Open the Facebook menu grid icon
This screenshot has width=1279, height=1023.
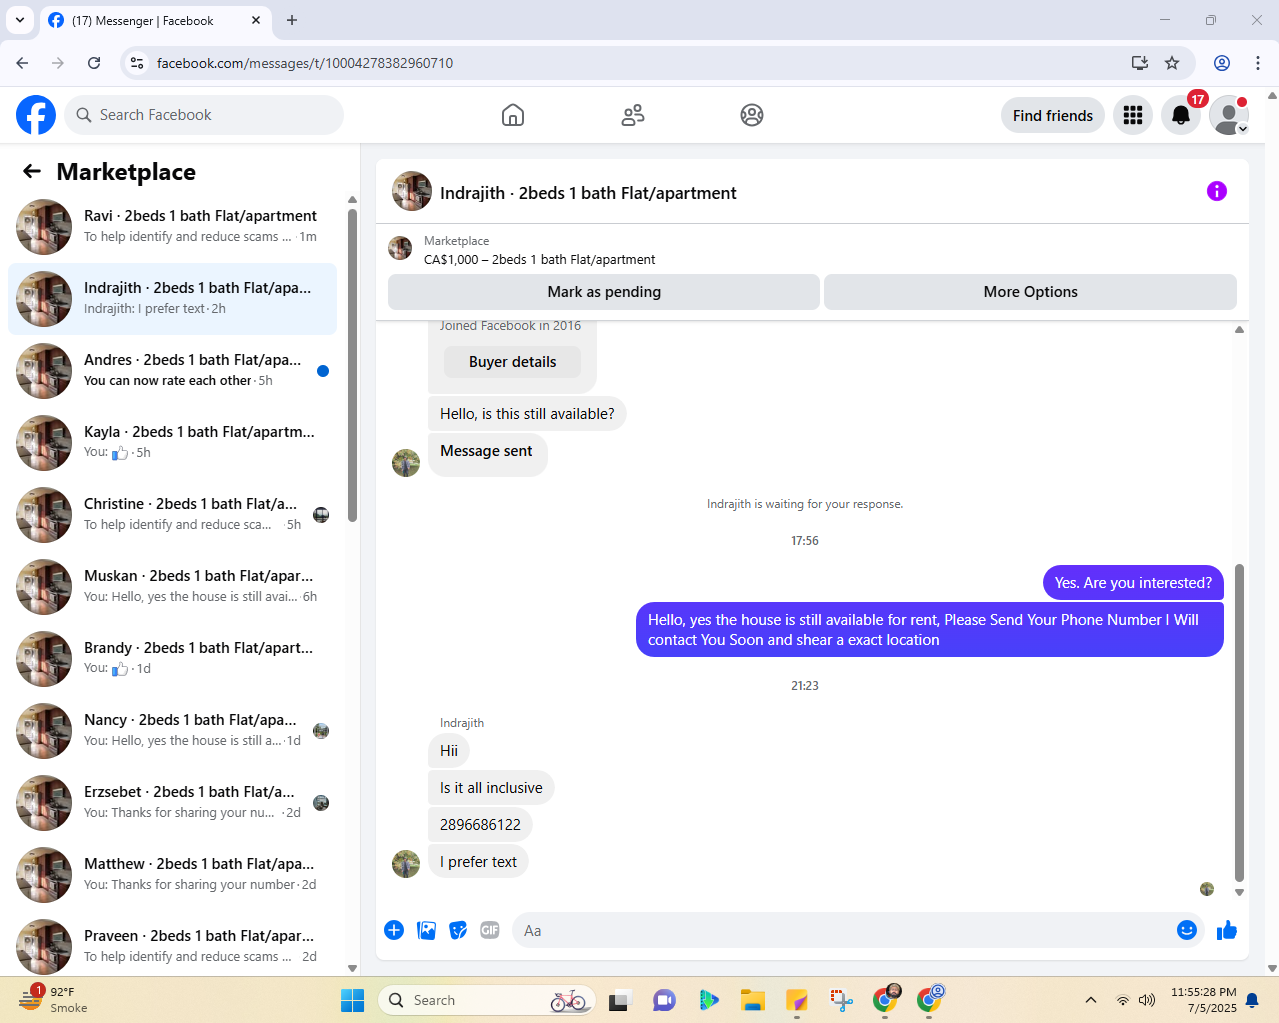[1133, 115]
